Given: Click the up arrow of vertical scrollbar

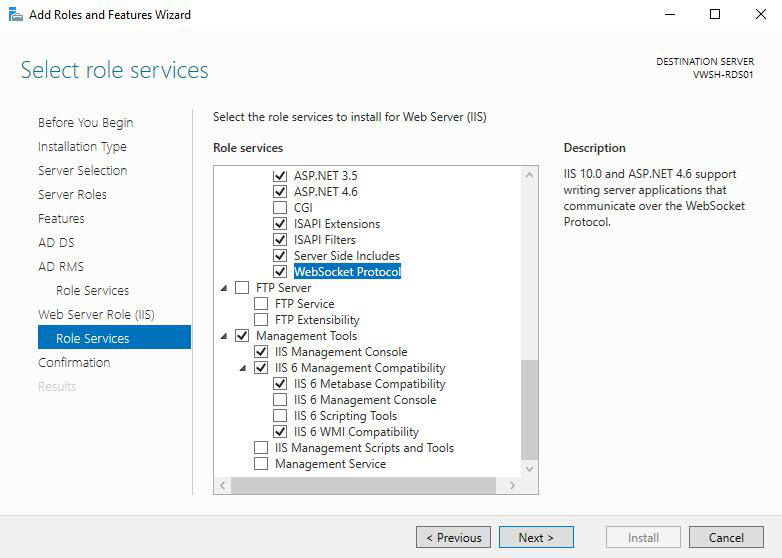Looking at the screenshot, I should pos(530,175).
